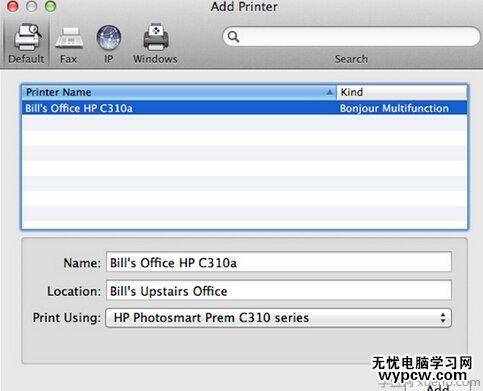Select the Bill's Office HP C310a row
The width and height of the screenshot is (483, 391).
[x=245, y=108]
